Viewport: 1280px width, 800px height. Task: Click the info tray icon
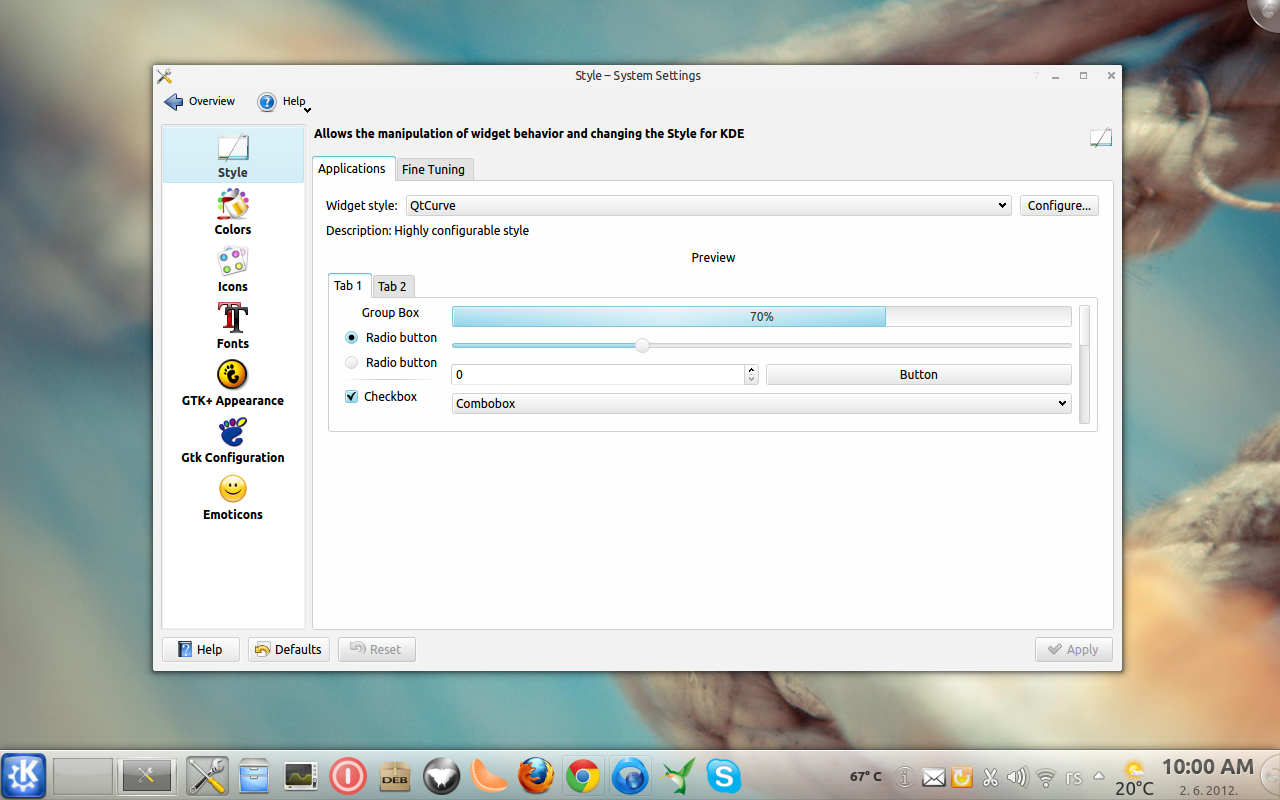pyautogui.click(x=905, y=777)
